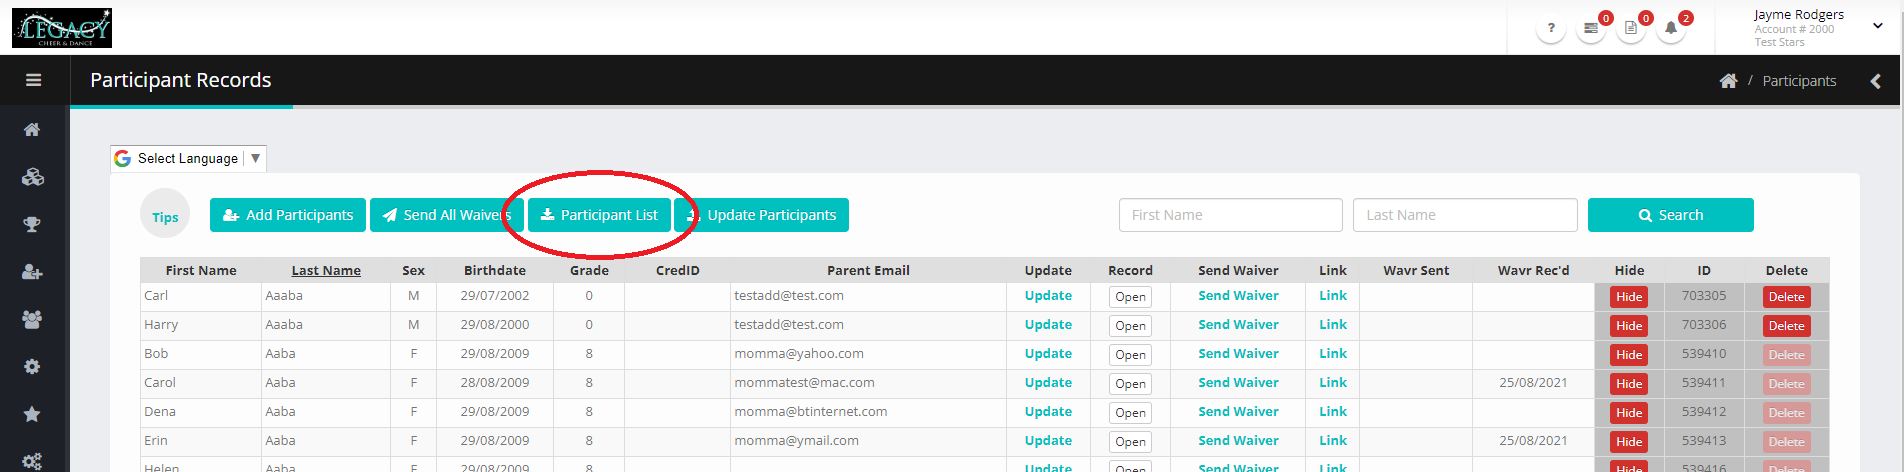Hide participant Carl Aaaba
Image resolution: width=1904 pixels, height=472 pixels.
1629,297
